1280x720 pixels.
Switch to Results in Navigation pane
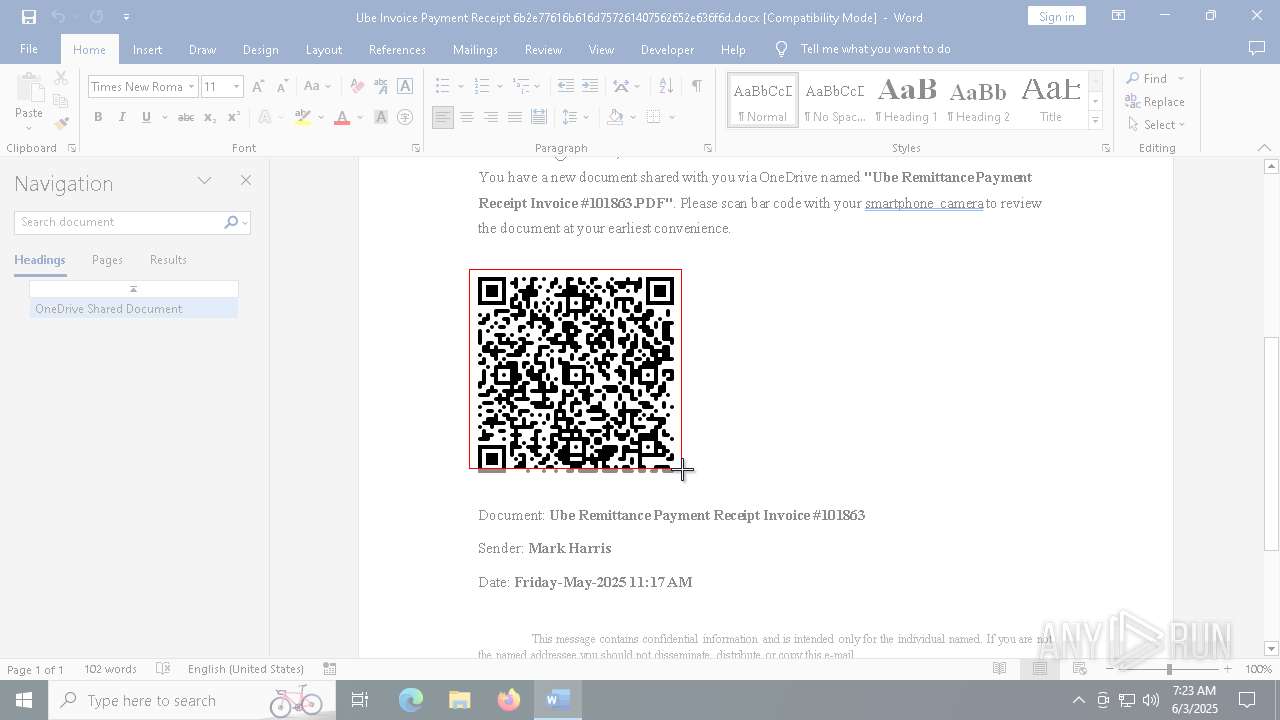pyautogui.click(x=168, y=260)
